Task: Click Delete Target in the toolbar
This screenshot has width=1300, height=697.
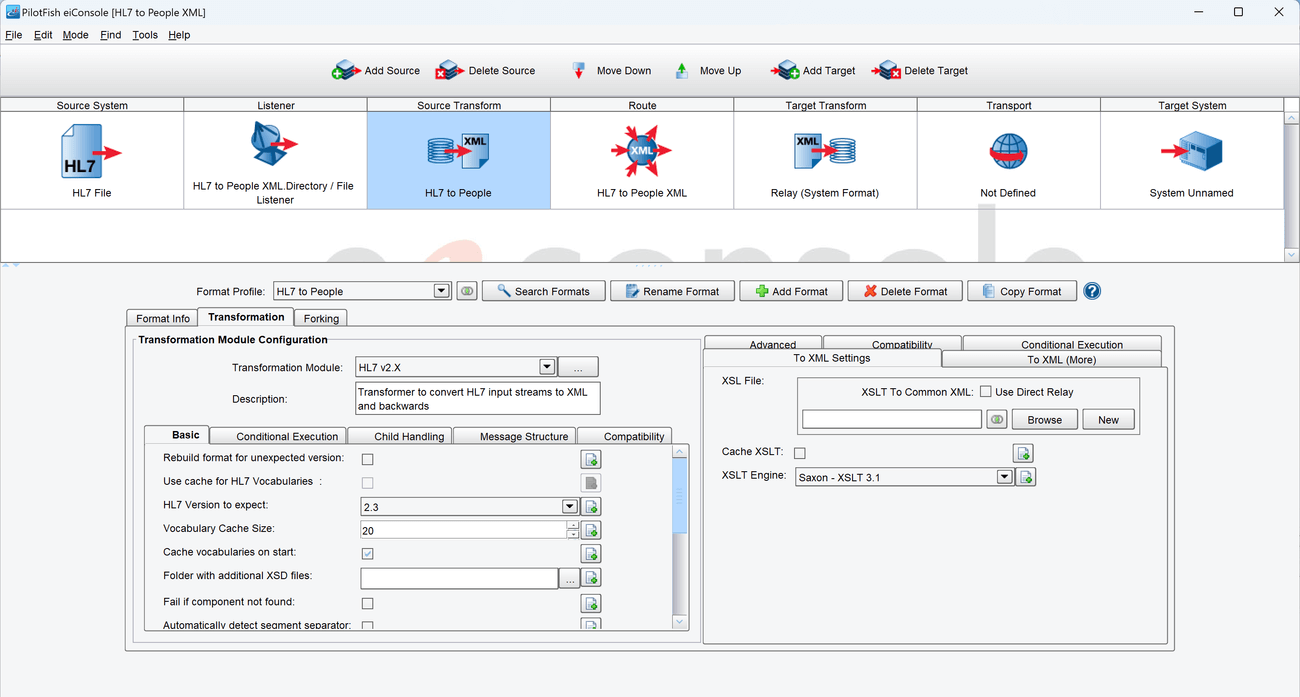Action: click(886, 71)
